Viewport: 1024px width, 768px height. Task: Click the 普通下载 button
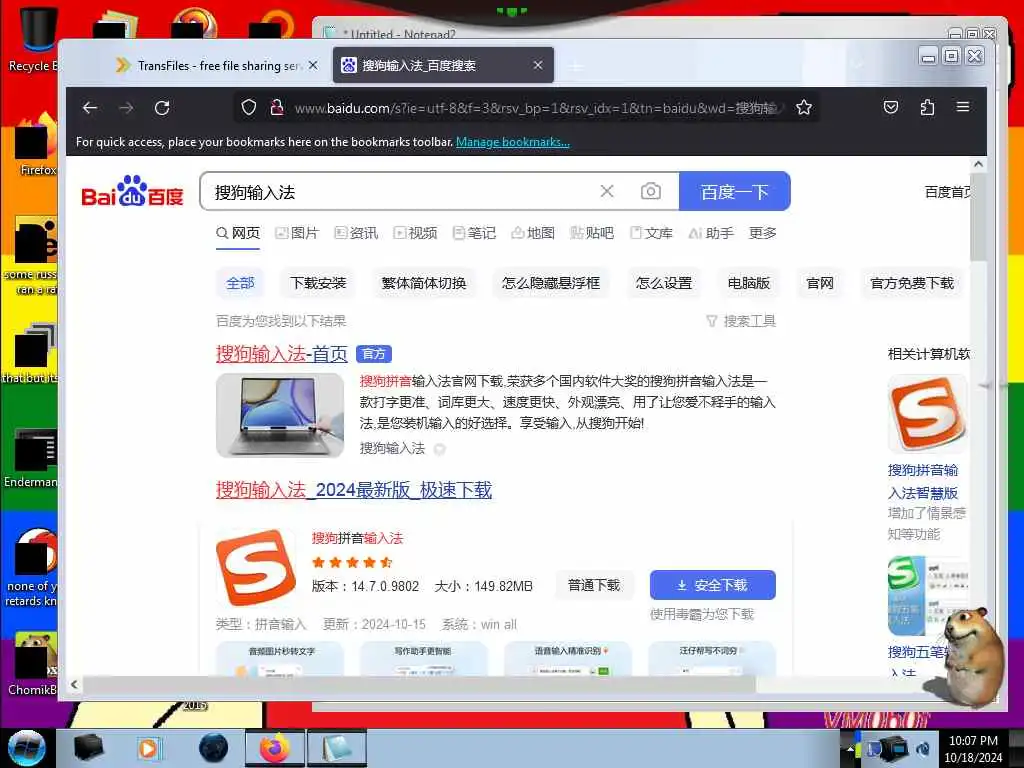[x=594, y=585]
